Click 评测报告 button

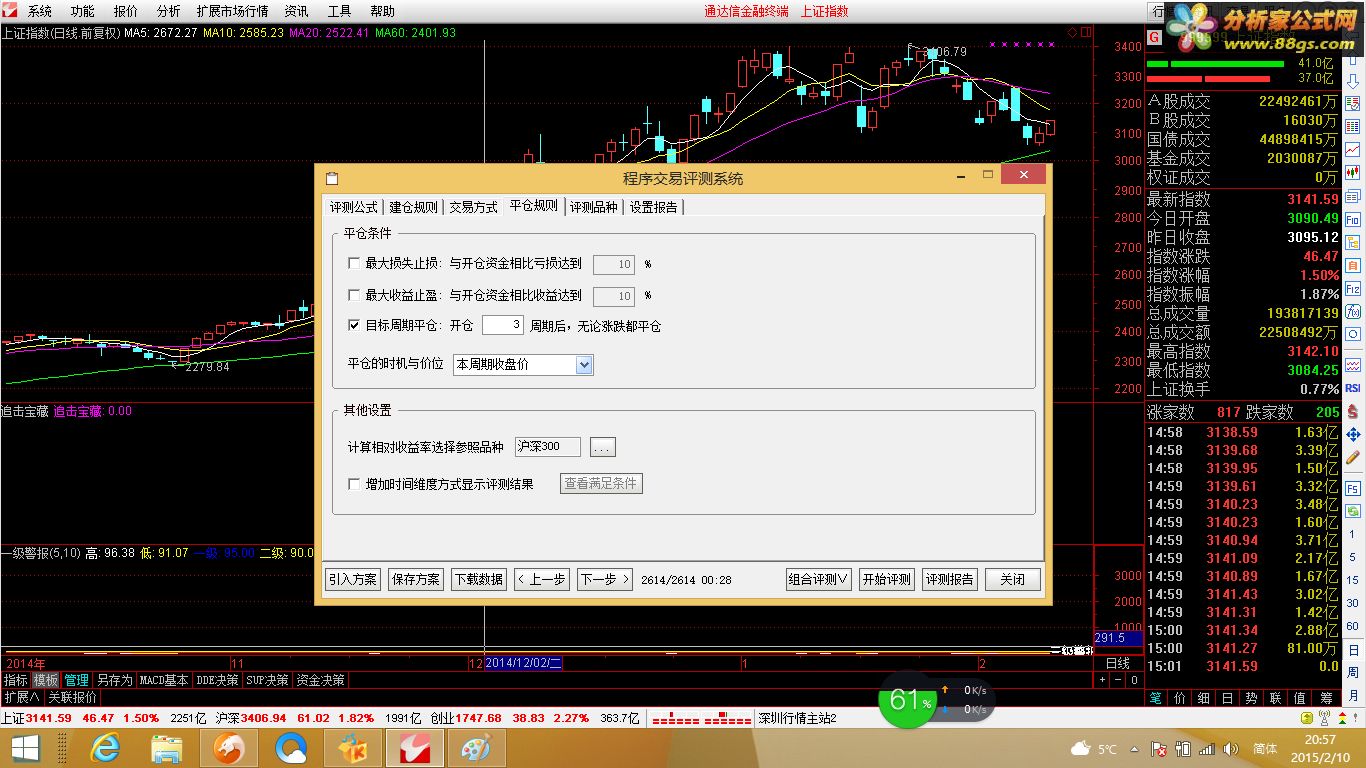(x=950, y=579)
